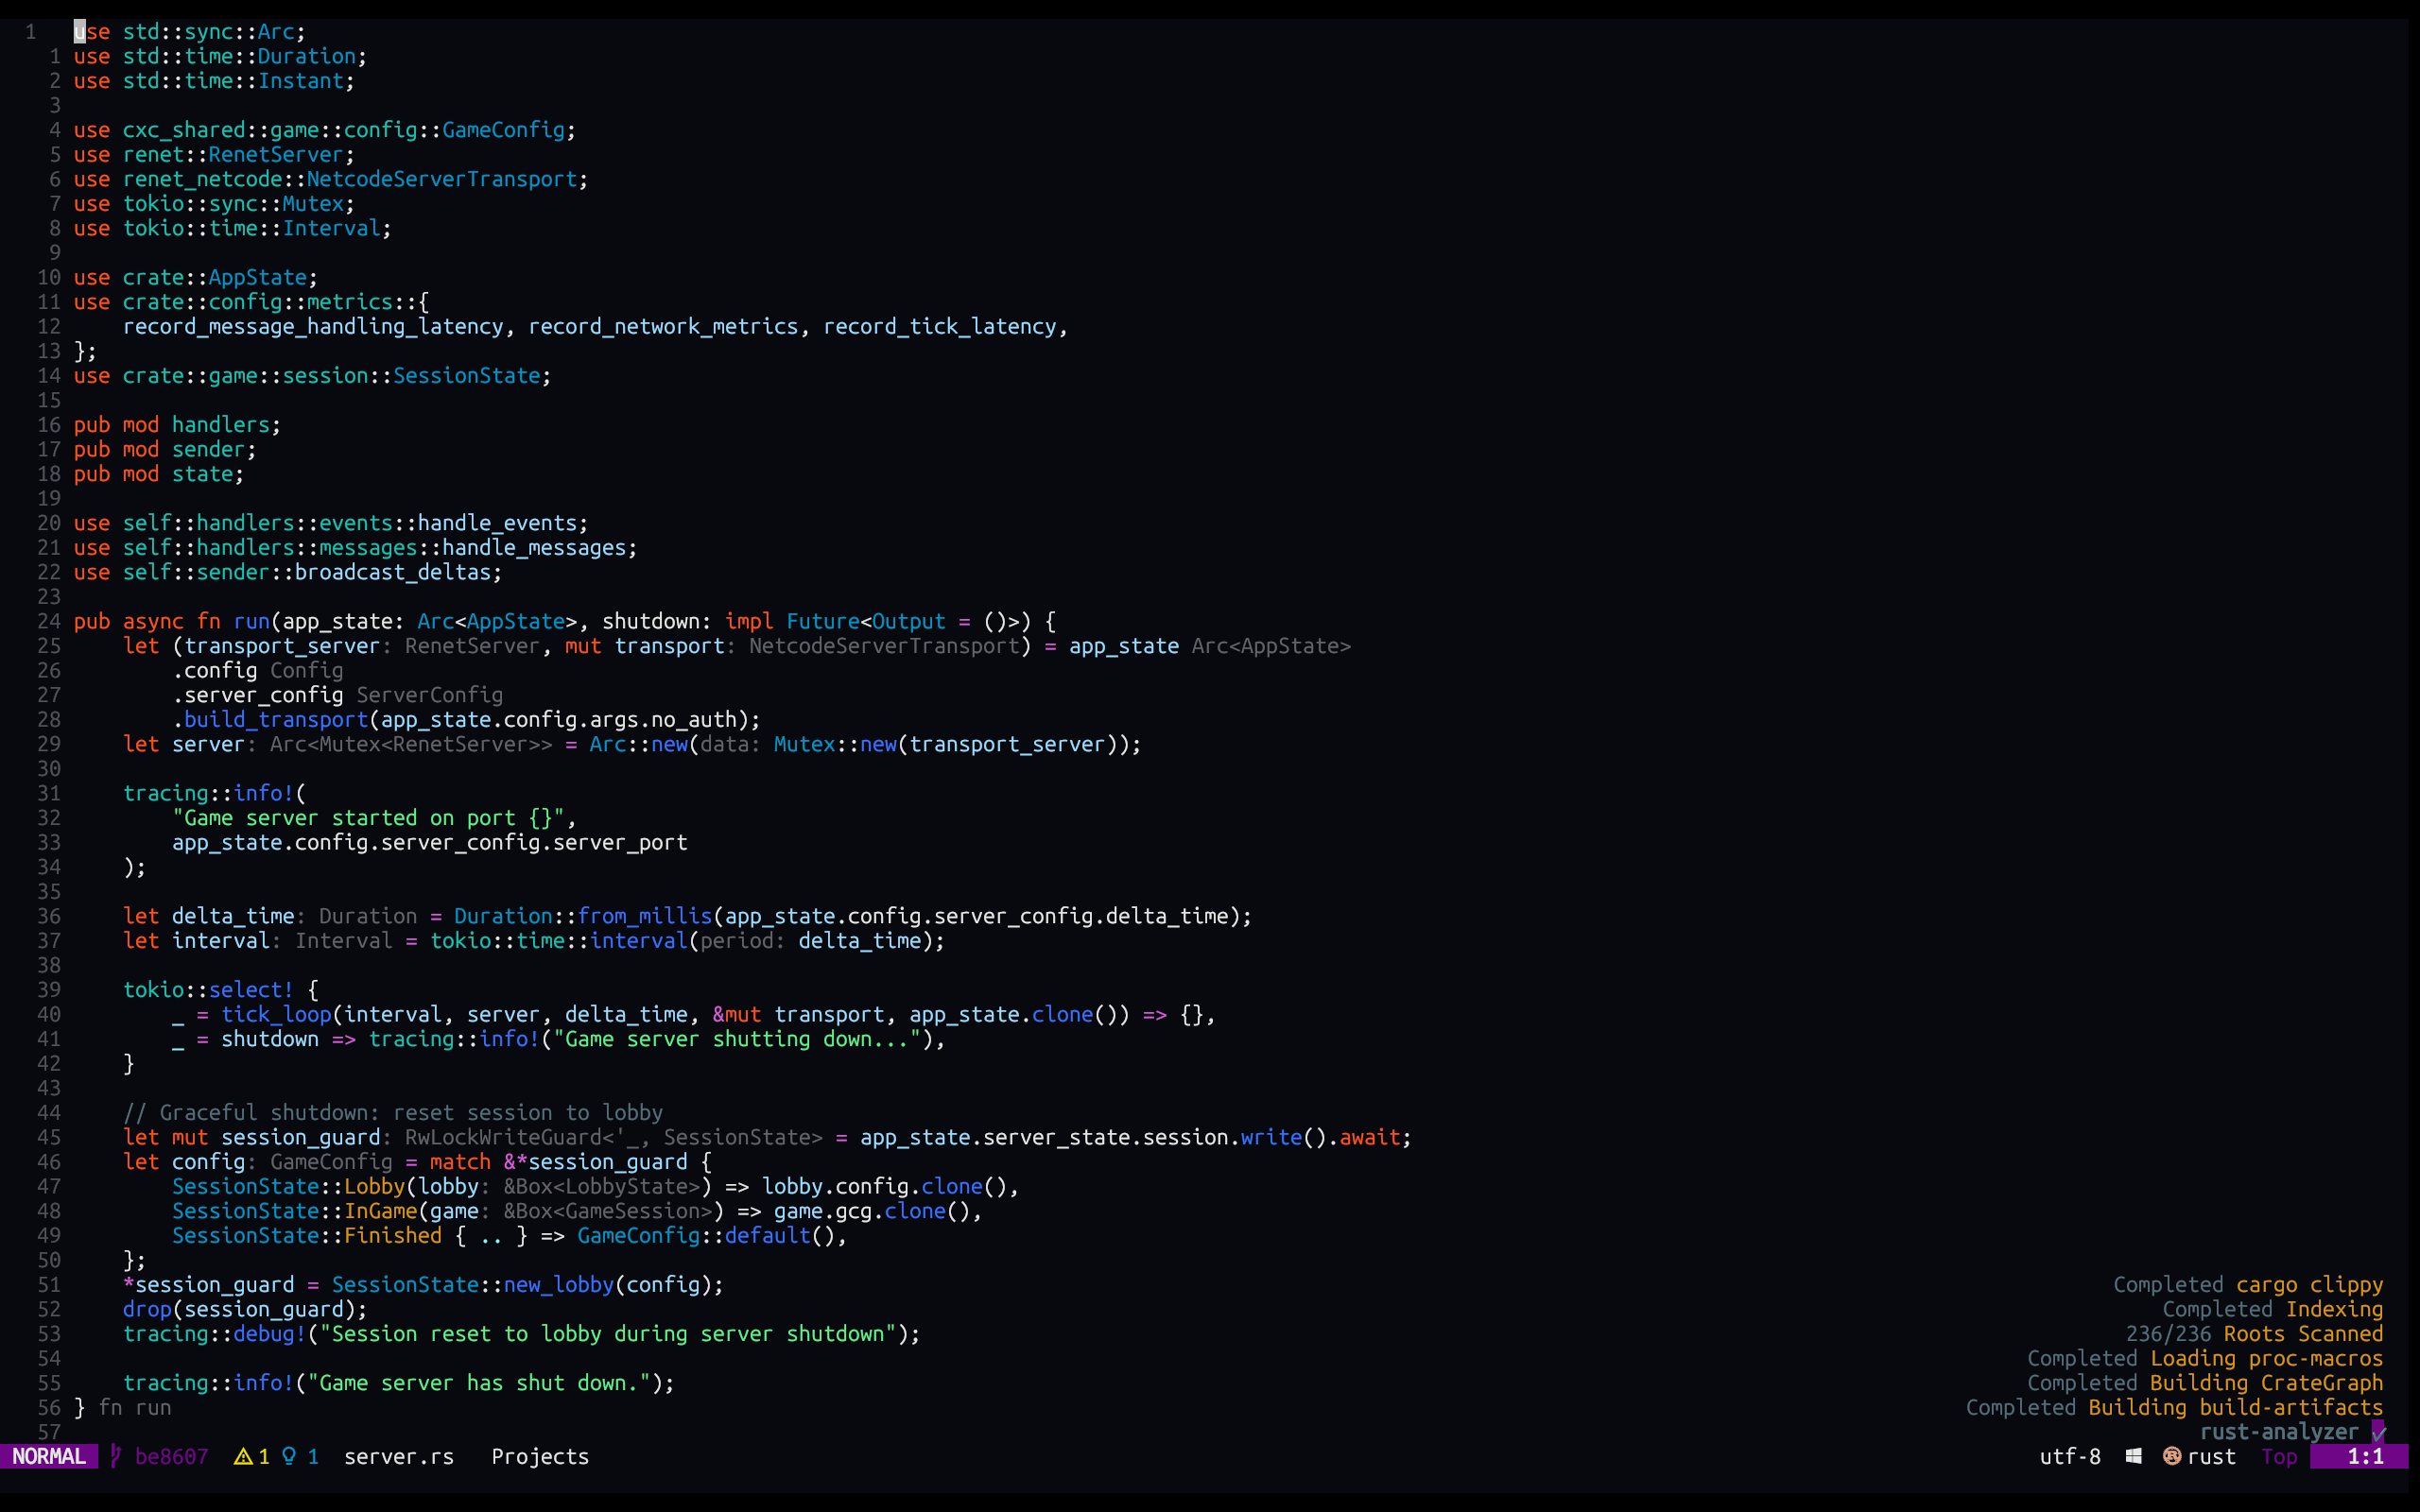
Task: Click the 'Graceful shutdown' comment line
Action: tap(393, 1112)
